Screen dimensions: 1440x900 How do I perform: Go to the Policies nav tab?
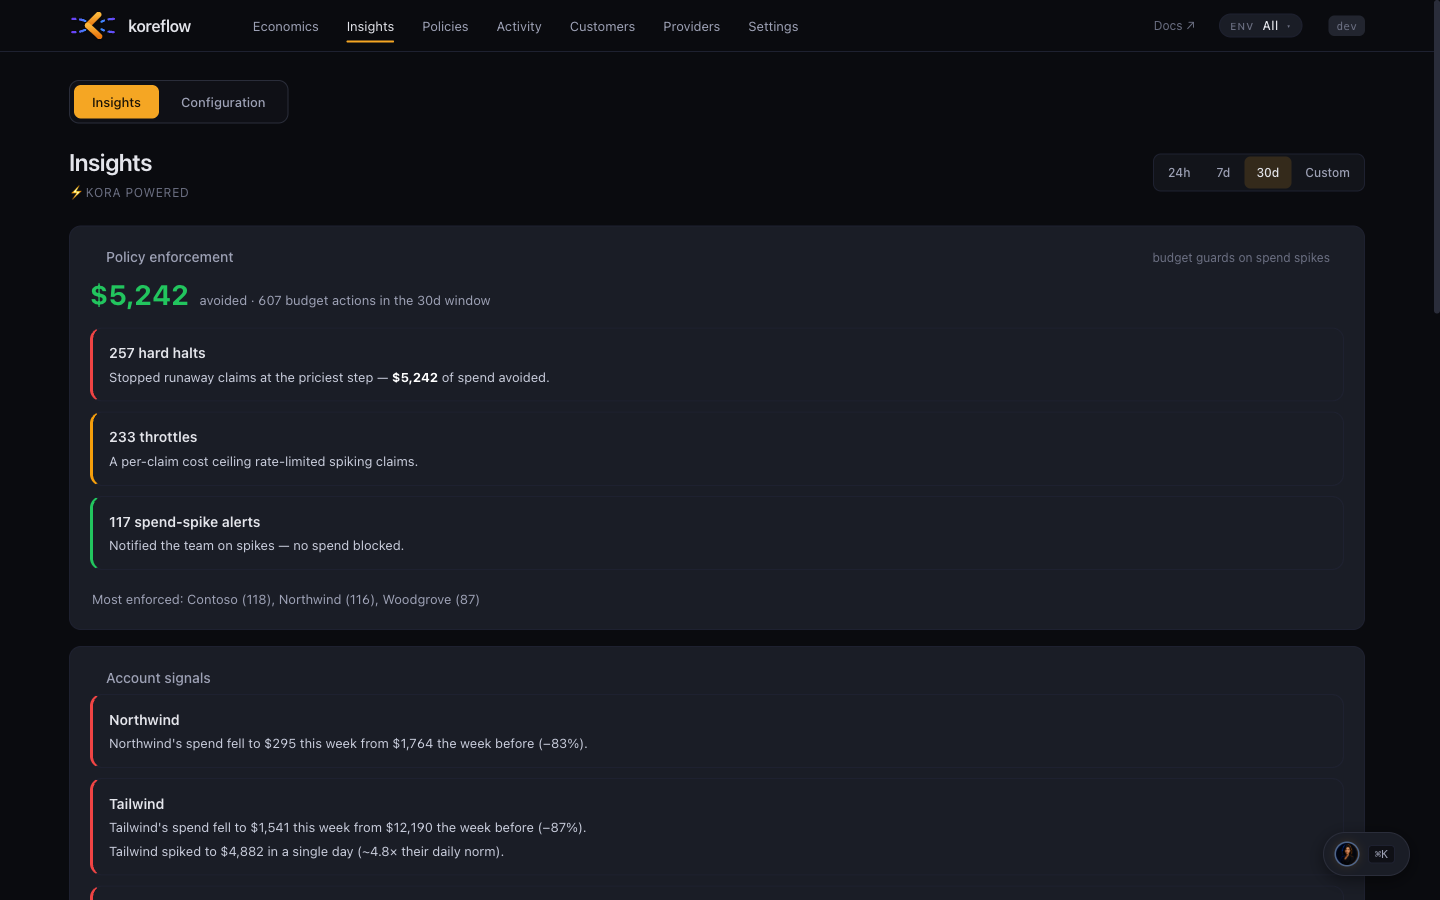pos(445,27)
